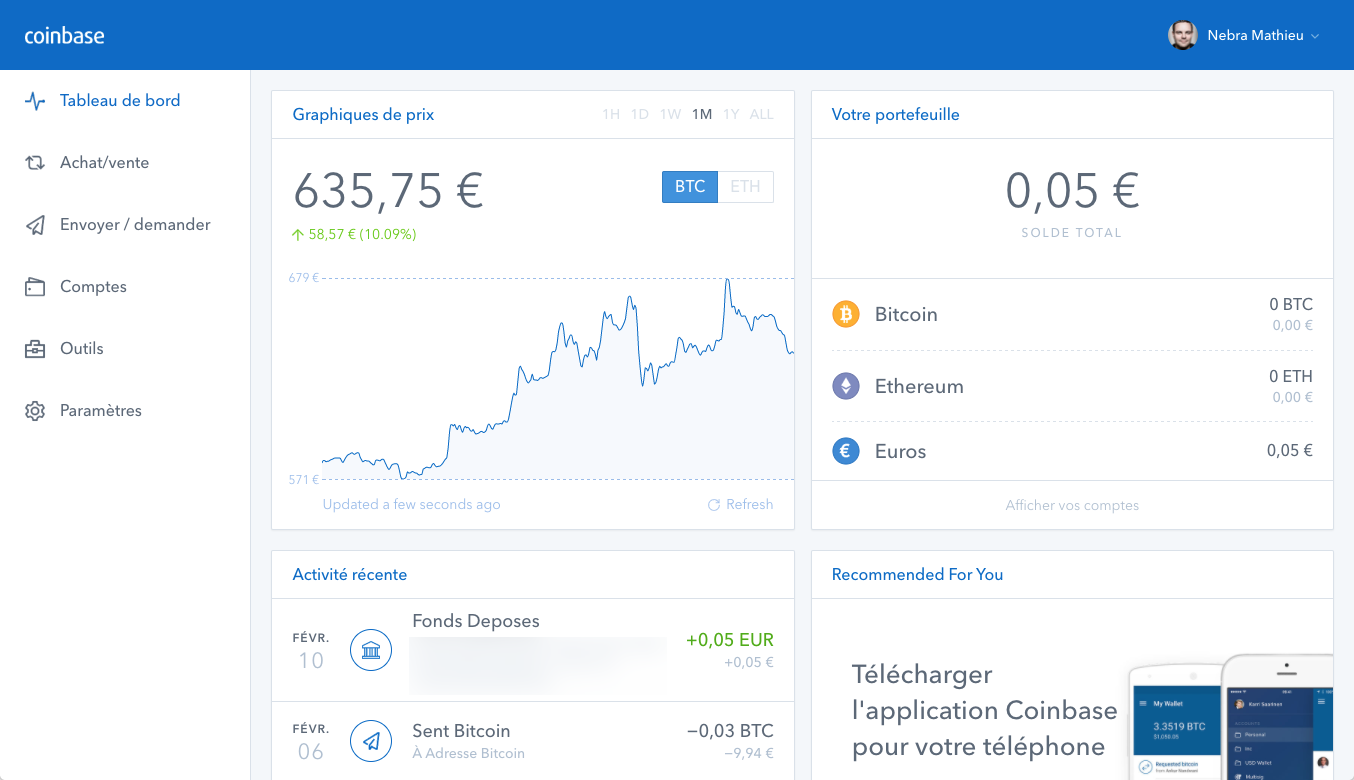Image resolution: width=1354 pixels, height=780 pixels.
Task: Click the FÉVR. 10 date label
Action: (x=310, y=651)
